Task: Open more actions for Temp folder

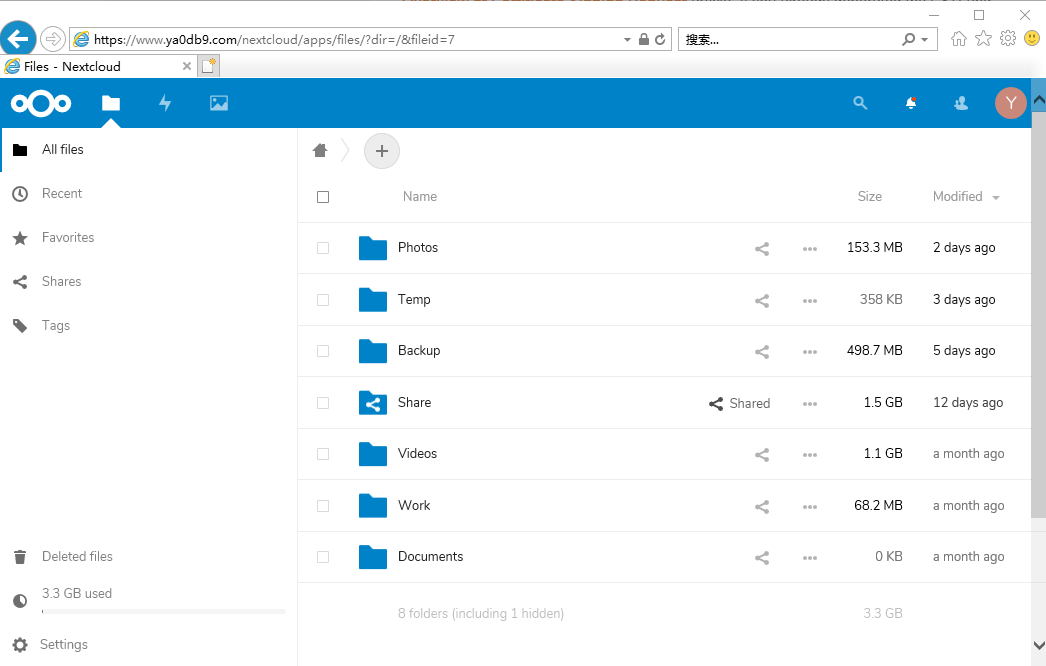Action: pos(810,301)
